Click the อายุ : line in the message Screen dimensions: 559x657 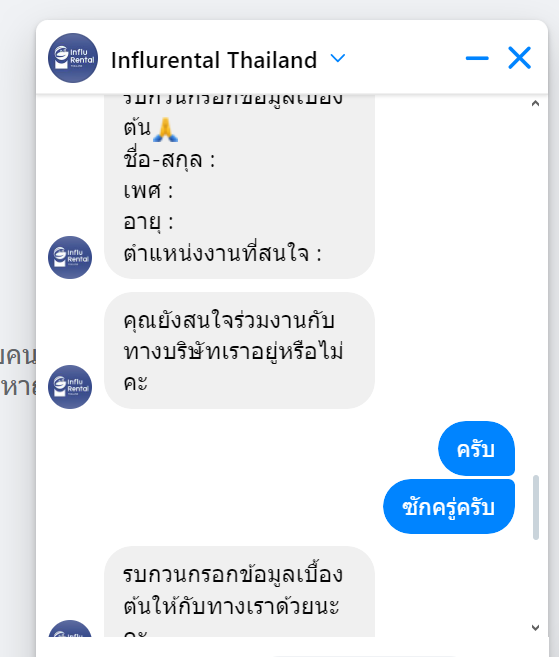(x=148, y=222)
